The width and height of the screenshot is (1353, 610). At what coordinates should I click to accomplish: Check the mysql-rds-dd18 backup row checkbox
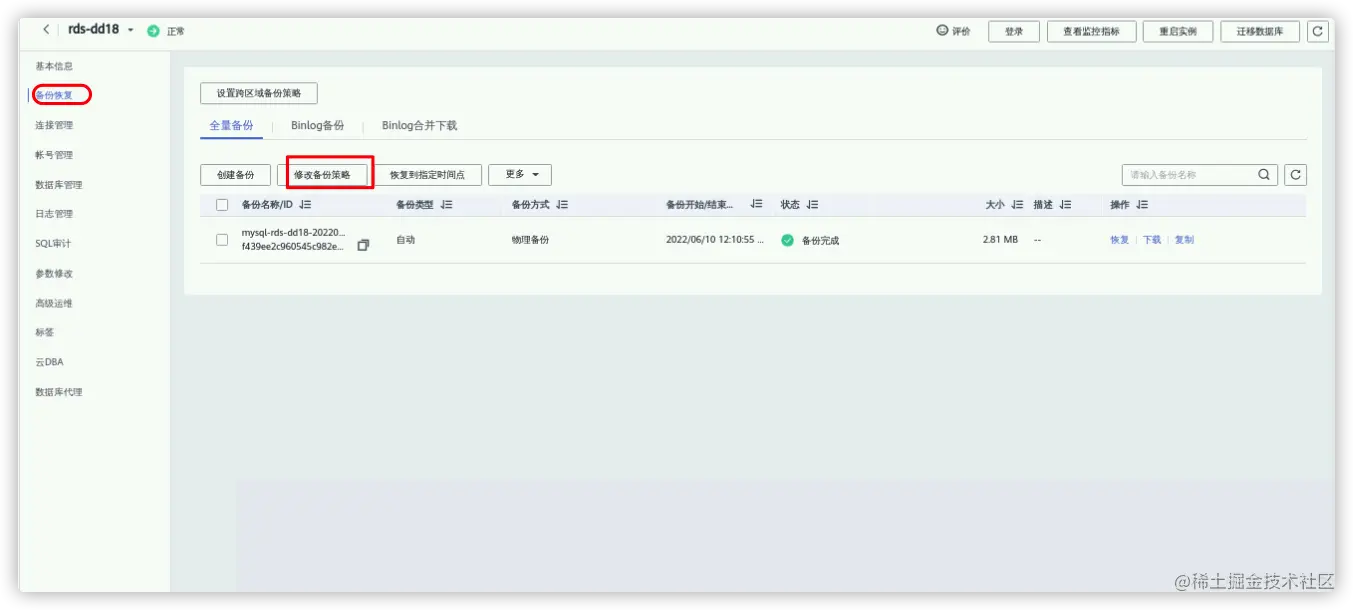tap(222, 240)
